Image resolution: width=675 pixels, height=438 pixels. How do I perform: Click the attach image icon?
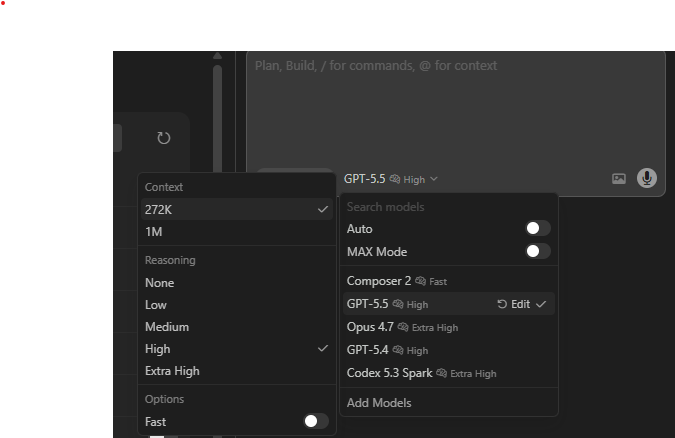[619, 178]
